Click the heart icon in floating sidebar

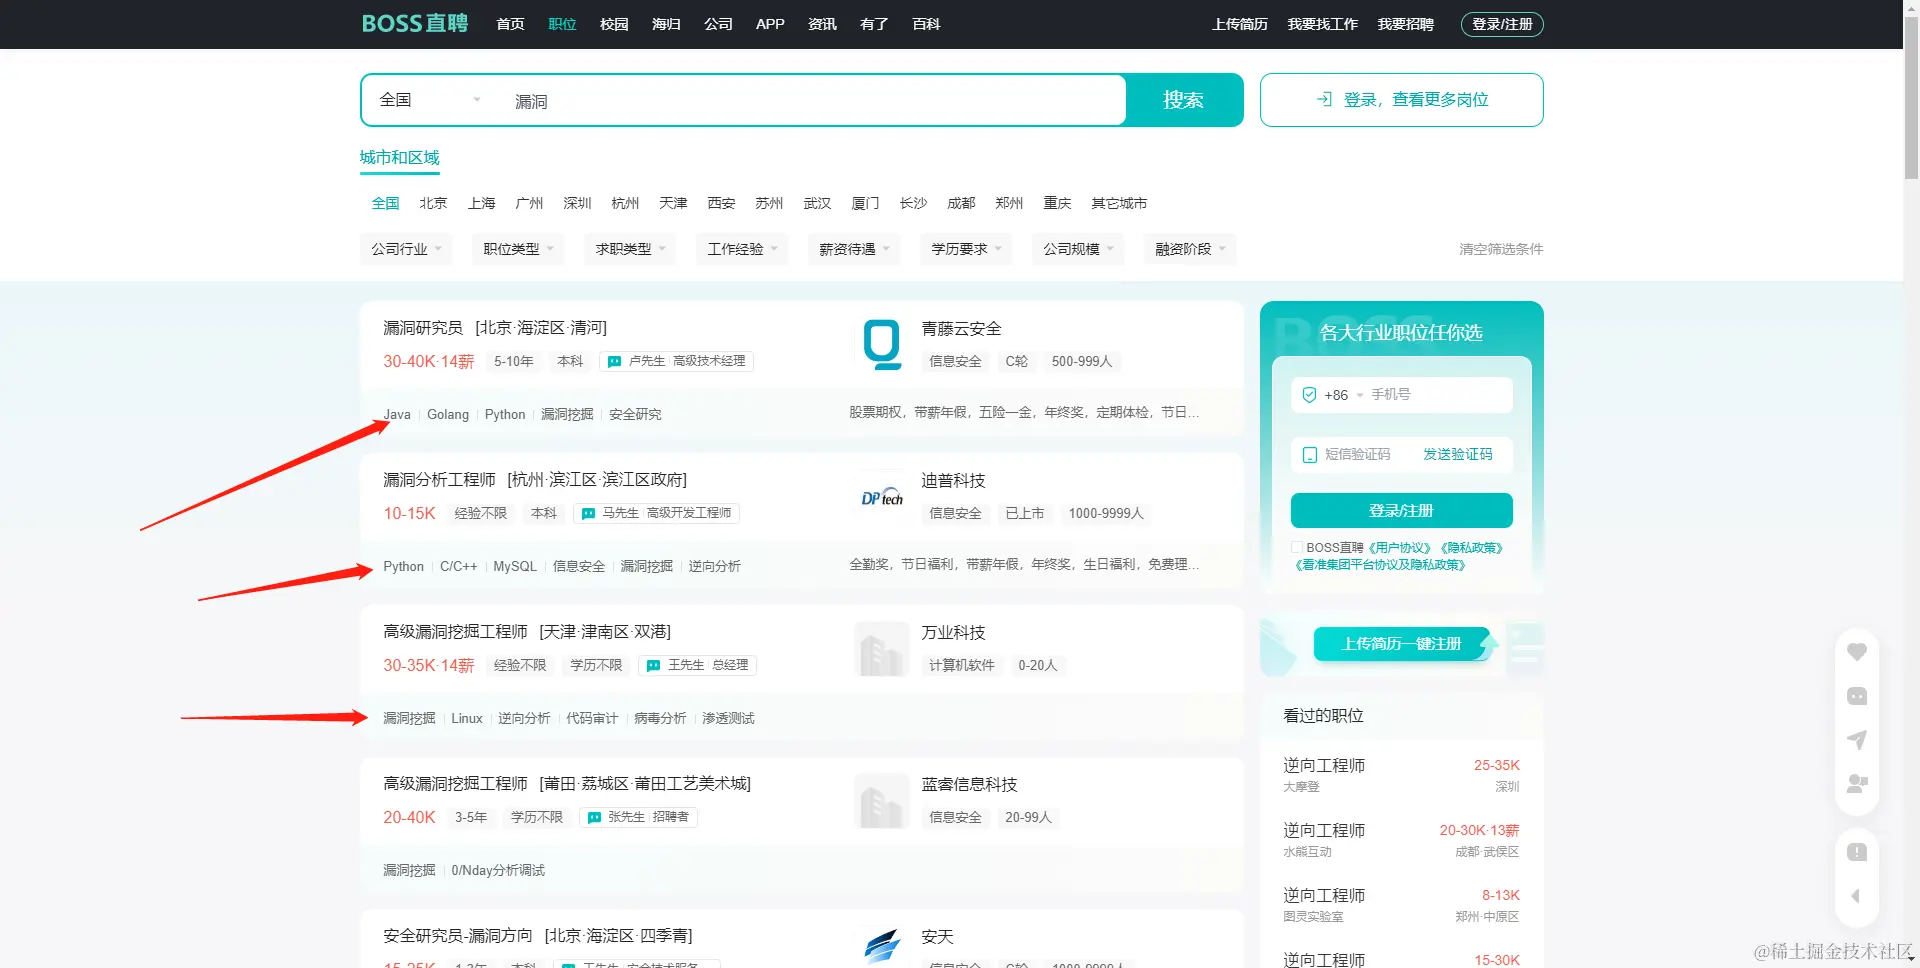pyautogui.click(x=1857, y=652)
